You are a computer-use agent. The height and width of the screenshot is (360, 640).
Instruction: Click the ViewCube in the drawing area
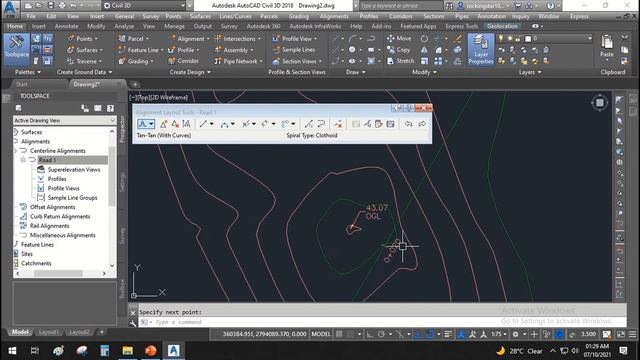point(600,103)
